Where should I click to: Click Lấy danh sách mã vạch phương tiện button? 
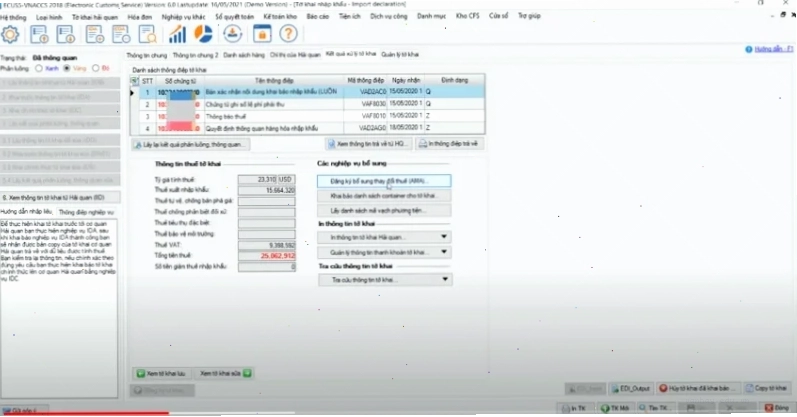[x=384, y=211]
